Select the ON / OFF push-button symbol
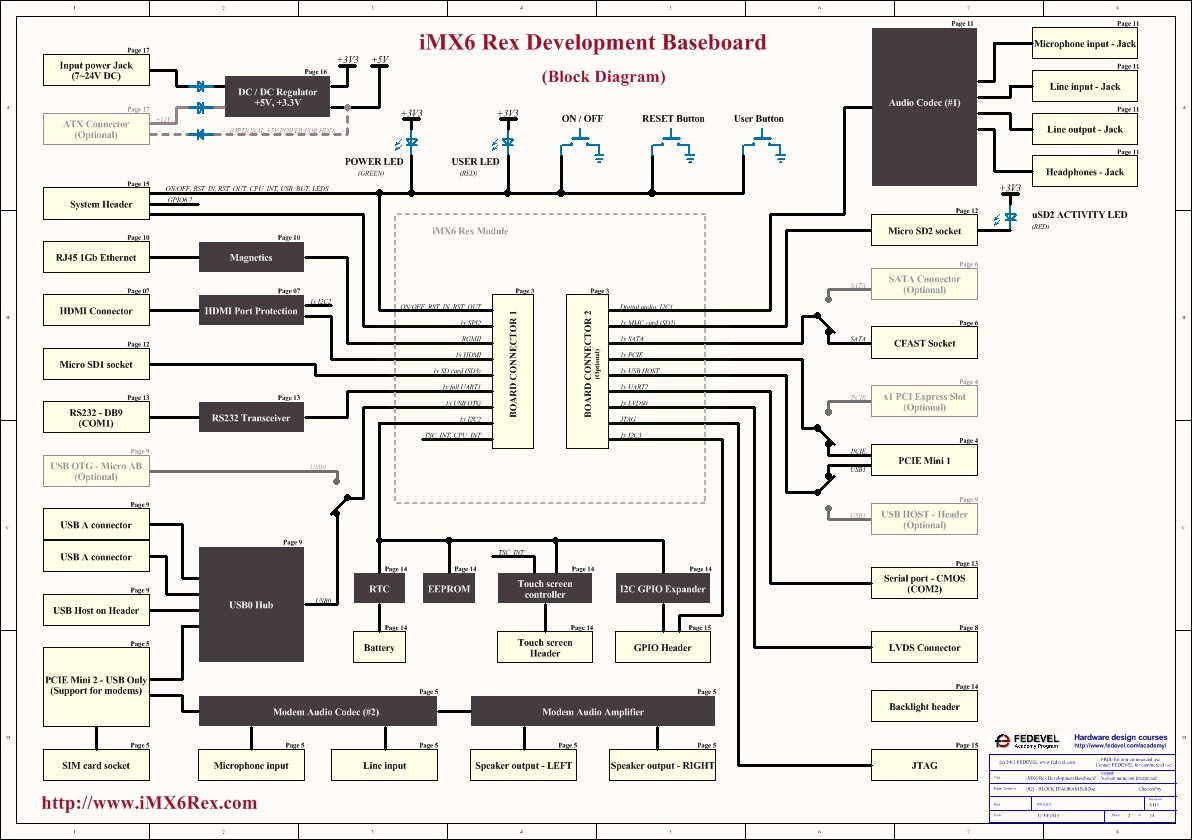This screenshot has height=840, width=1192. tap(582, 145)
